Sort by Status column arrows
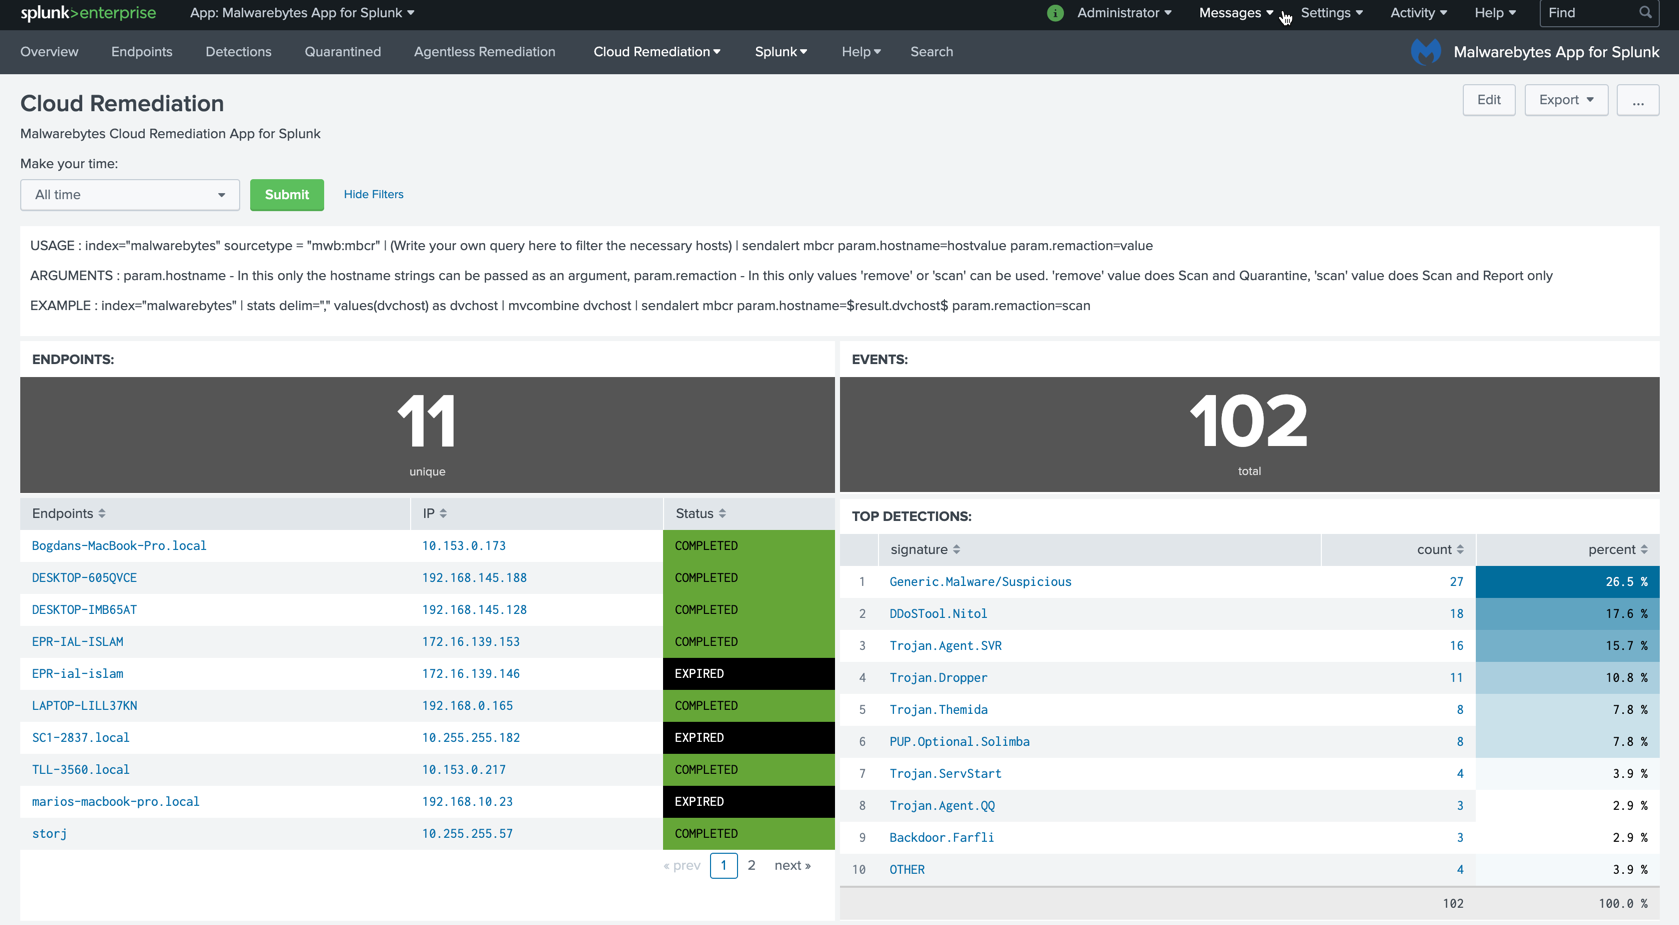The image size is (1679, 925). point(722,514)
